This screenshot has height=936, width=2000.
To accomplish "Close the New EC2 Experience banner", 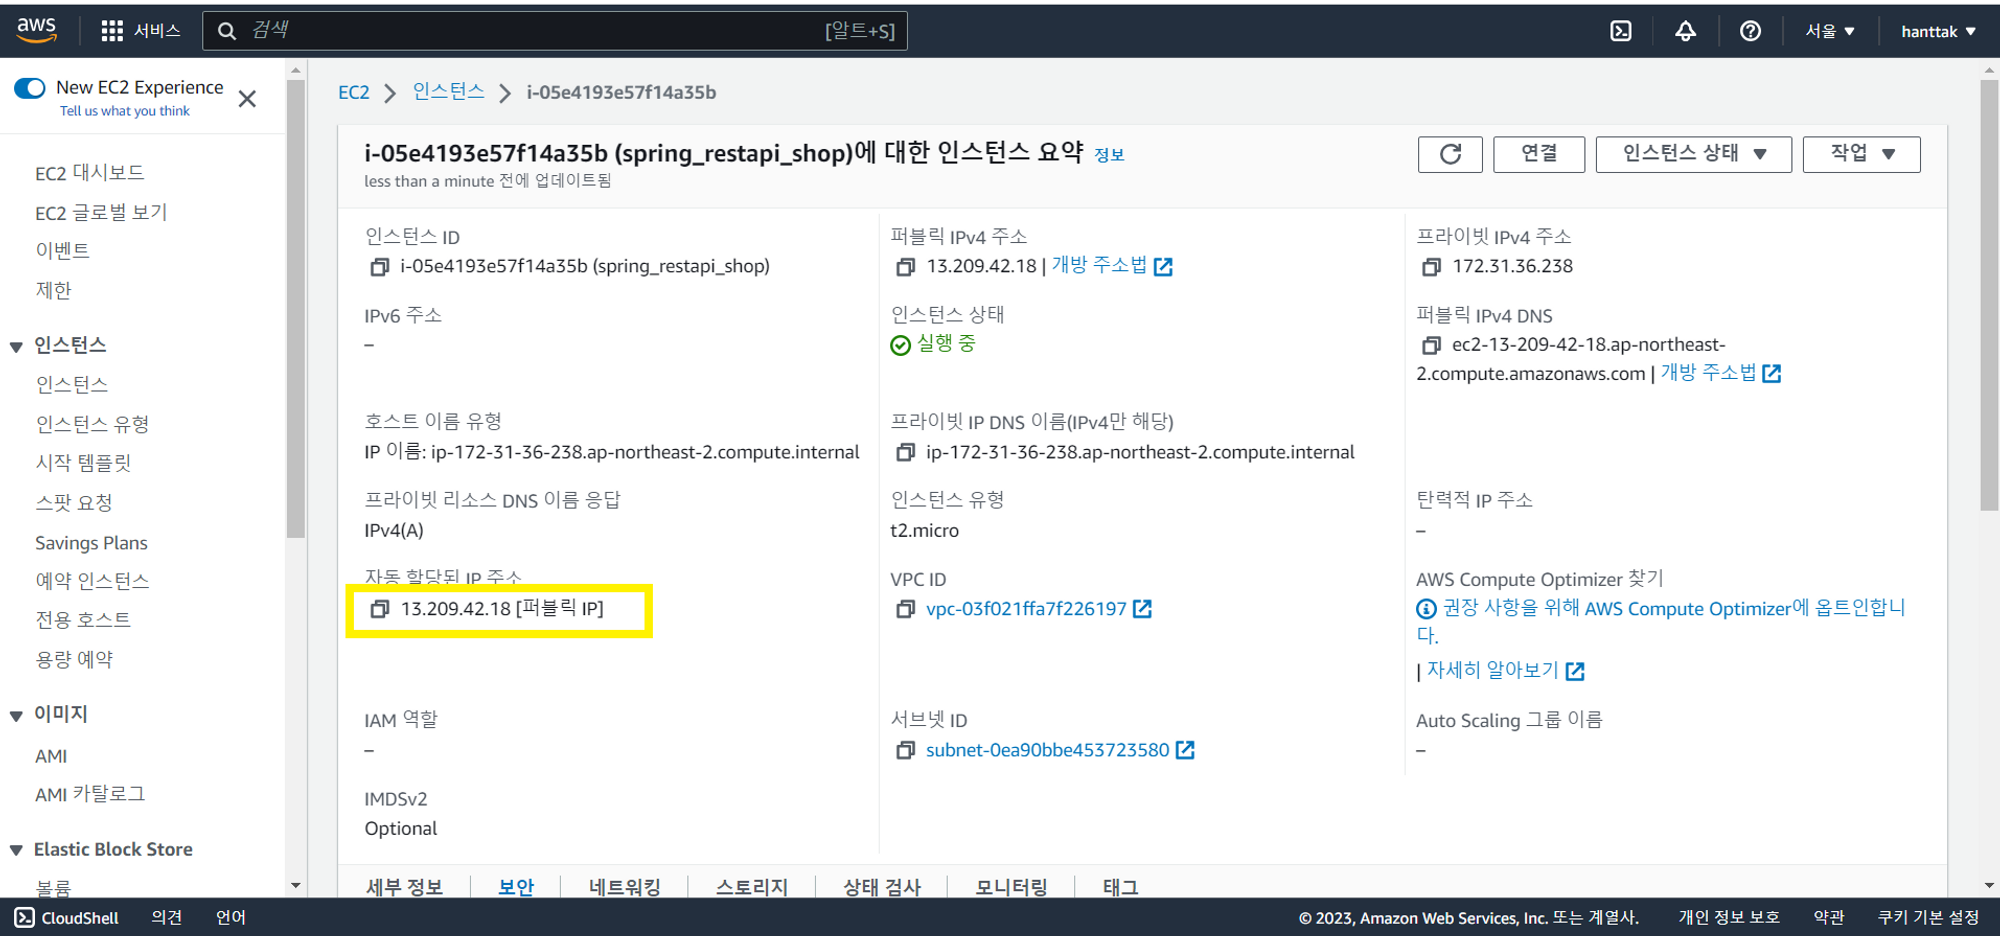I will [247, 98].
